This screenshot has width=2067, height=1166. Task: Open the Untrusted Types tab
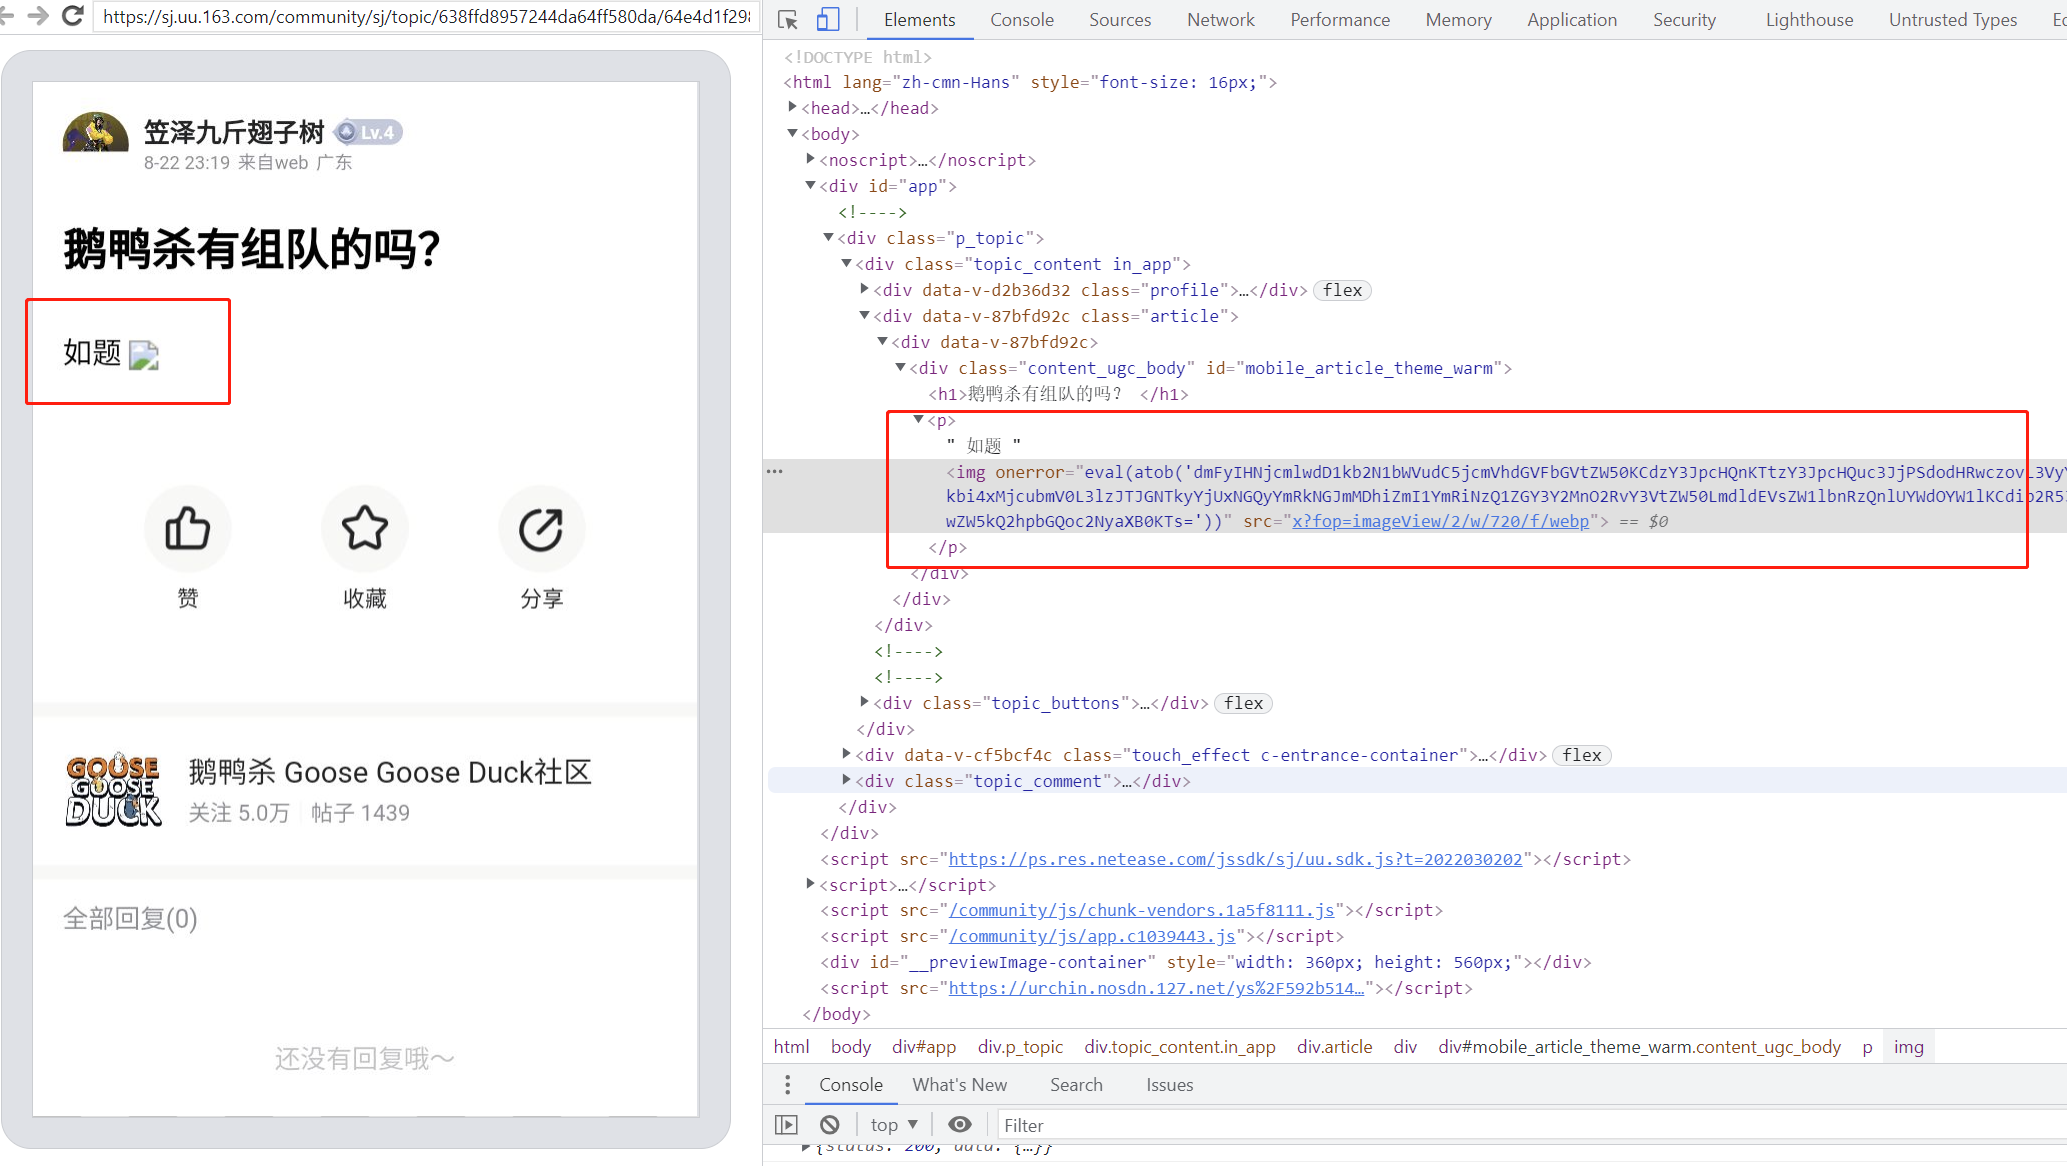pos(1953,20)
